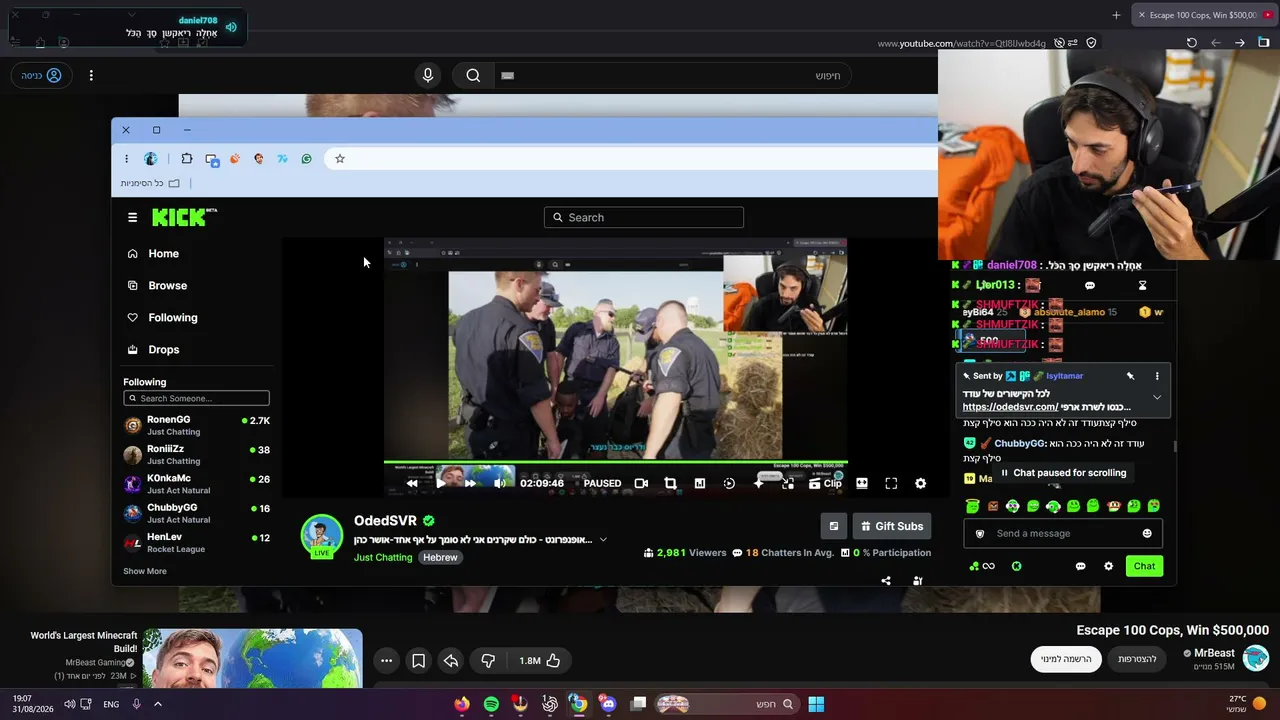Open the stats chart icon in Kick player
1280x720 pixels.
pos(700,483)
